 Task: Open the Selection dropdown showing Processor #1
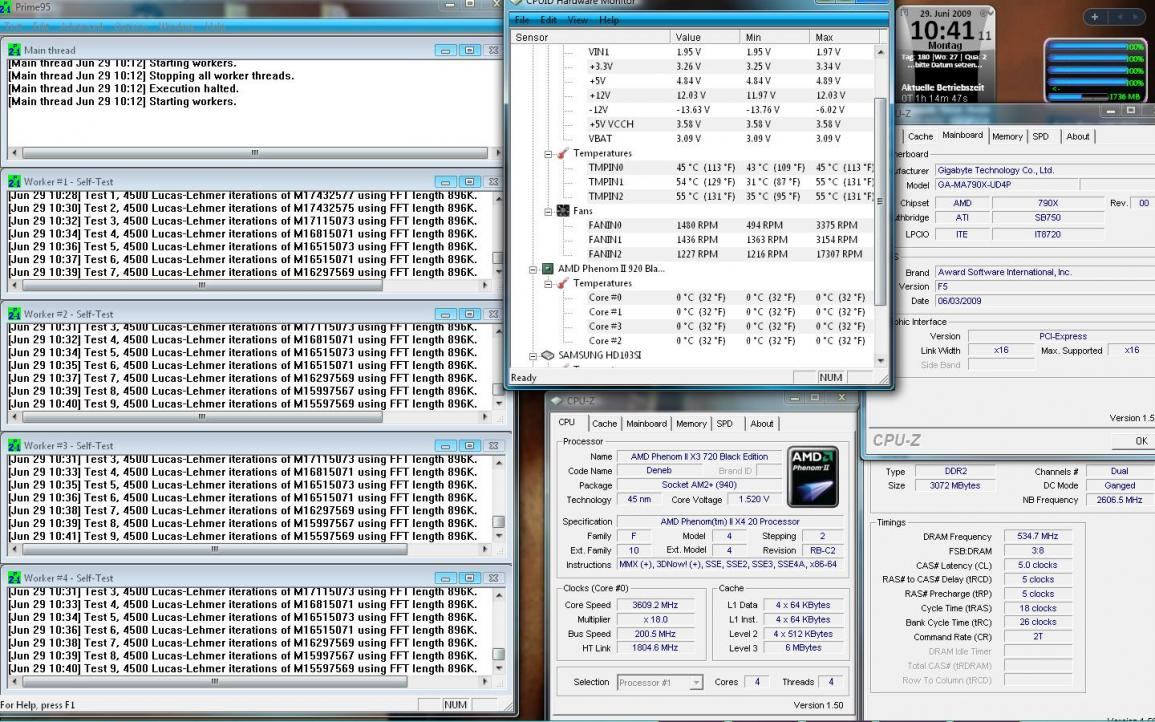pos(660,683)
